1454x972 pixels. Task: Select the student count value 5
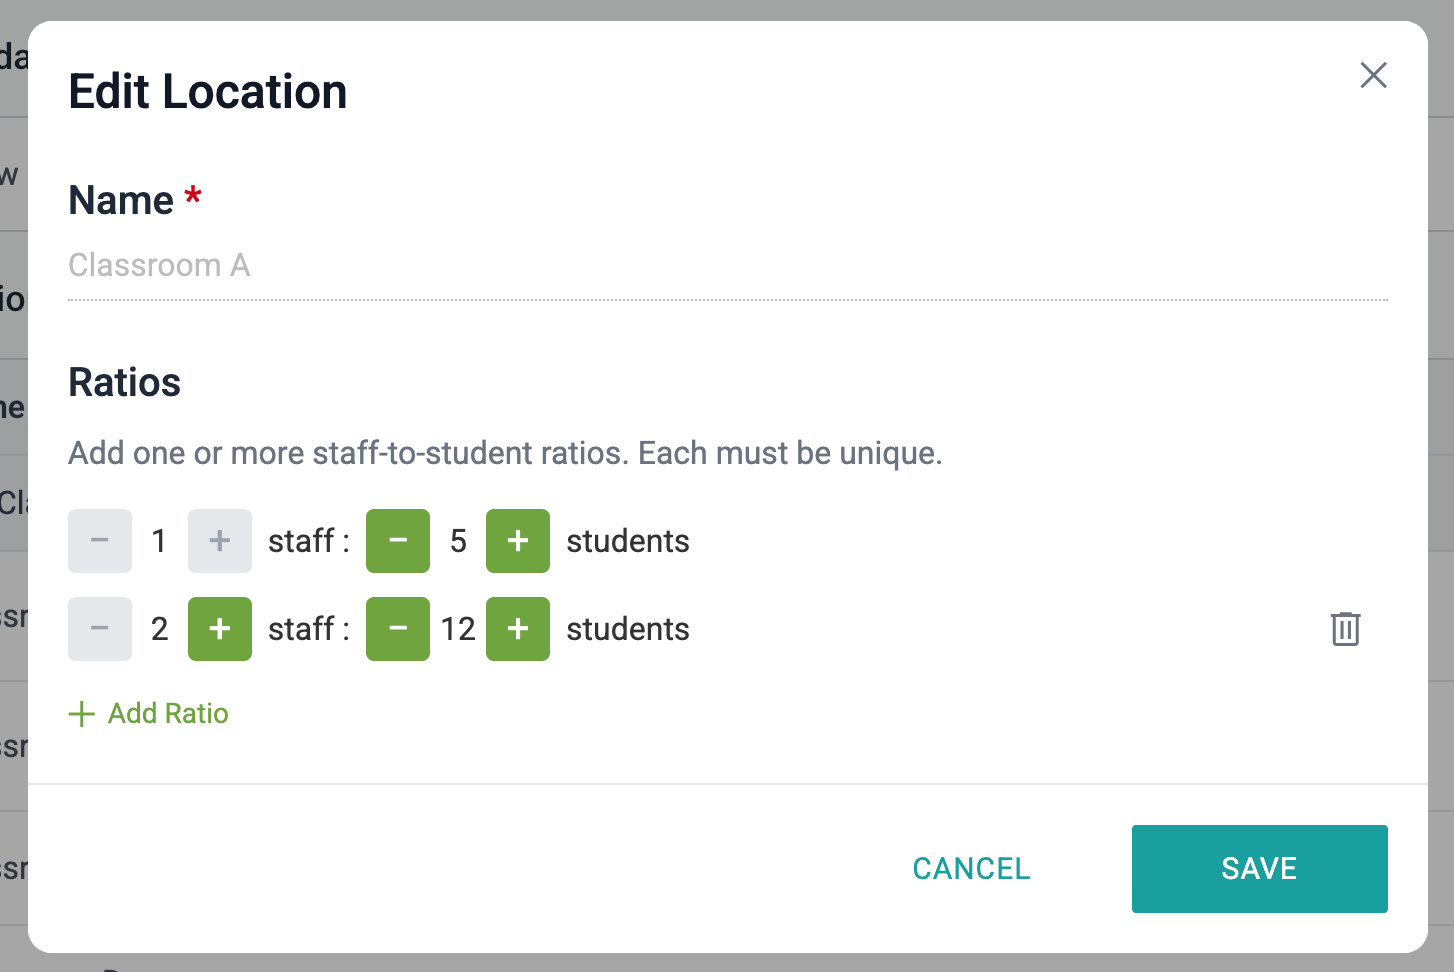[458, 541]
